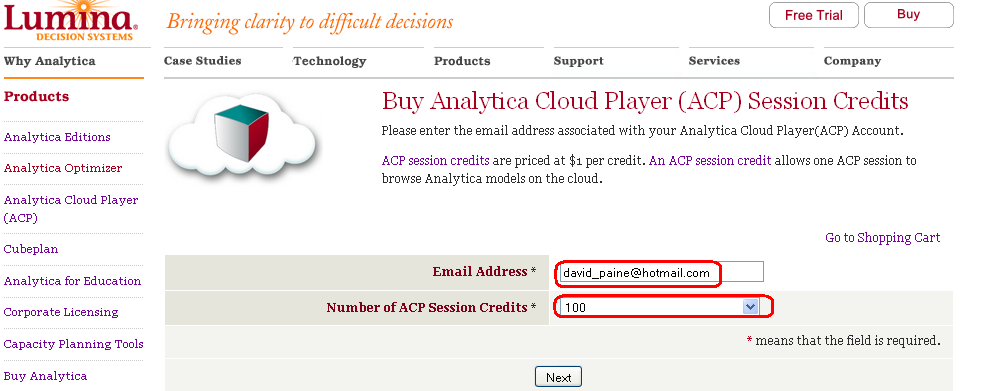
Task: Click the Analytica Editions sidebar link
Action: pyautogui.click(x=57, y=137)
